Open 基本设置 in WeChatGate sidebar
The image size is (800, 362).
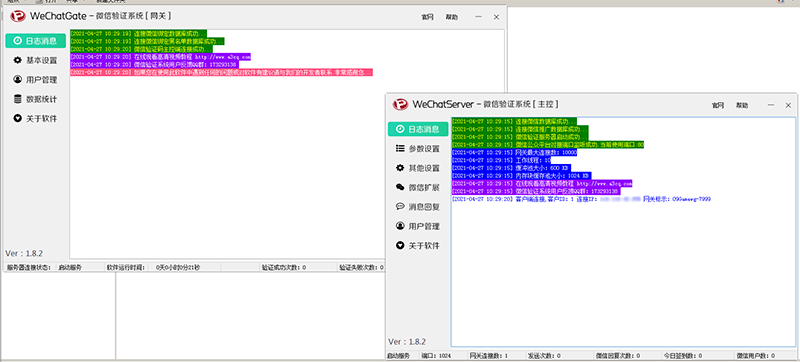pyautogui.click(x=35, y=60)
